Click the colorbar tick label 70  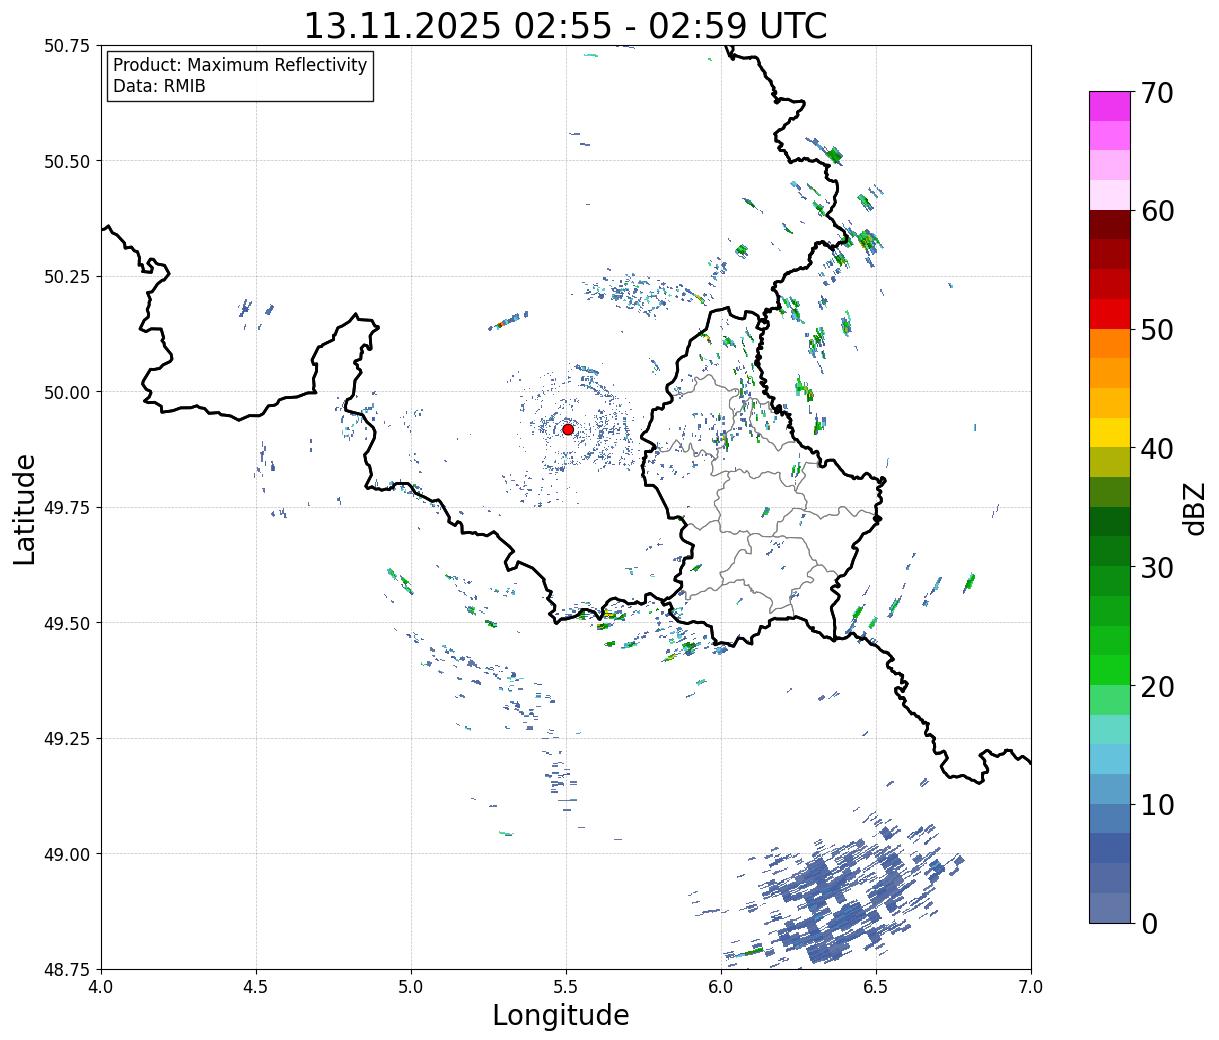point(1156,92)
